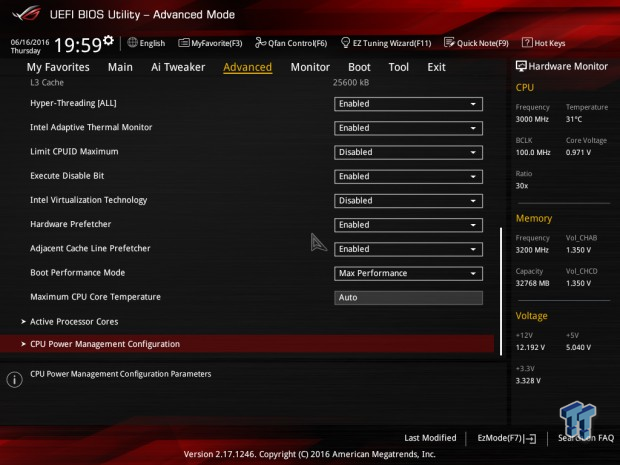
Task: Click CPU temperature 31°C value
Action: (574, 119)
